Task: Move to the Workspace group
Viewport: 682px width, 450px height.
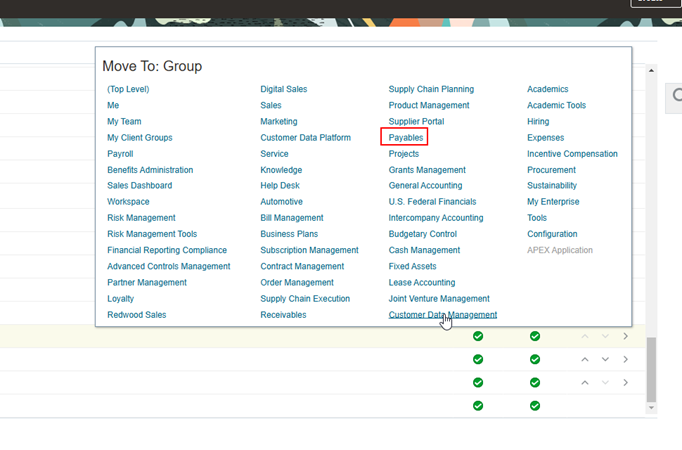Action: [x=128, y=202]
